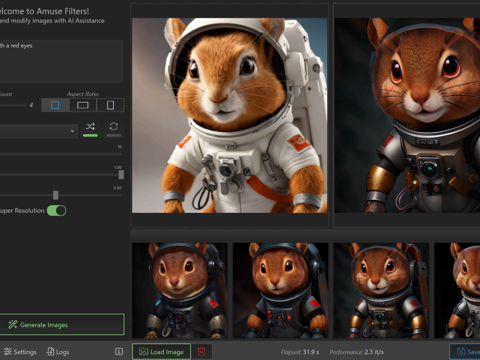This screenshot has height=360, width=480.
Task: Click the Save button at bottom right
Action: tap(465, 352)
